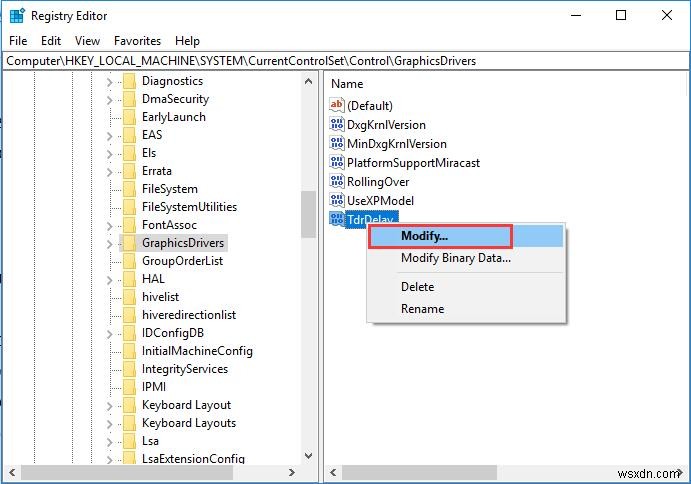691x484 pixels.
Task: Choose Modify... from the context menu
Action: click(x=466, y=236)
